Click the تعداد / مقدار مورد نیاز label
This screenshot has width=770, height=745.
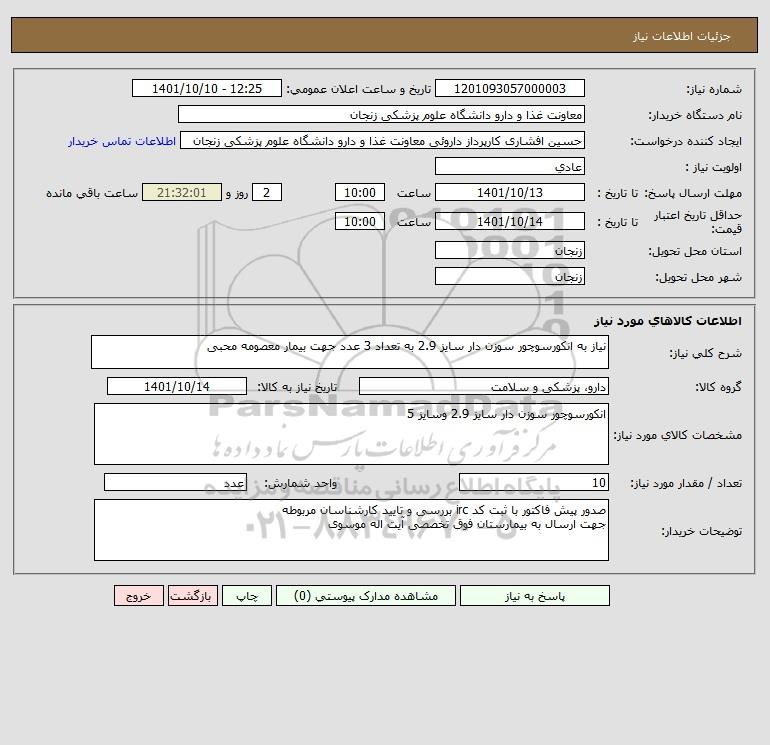click(x=686, y=483)
